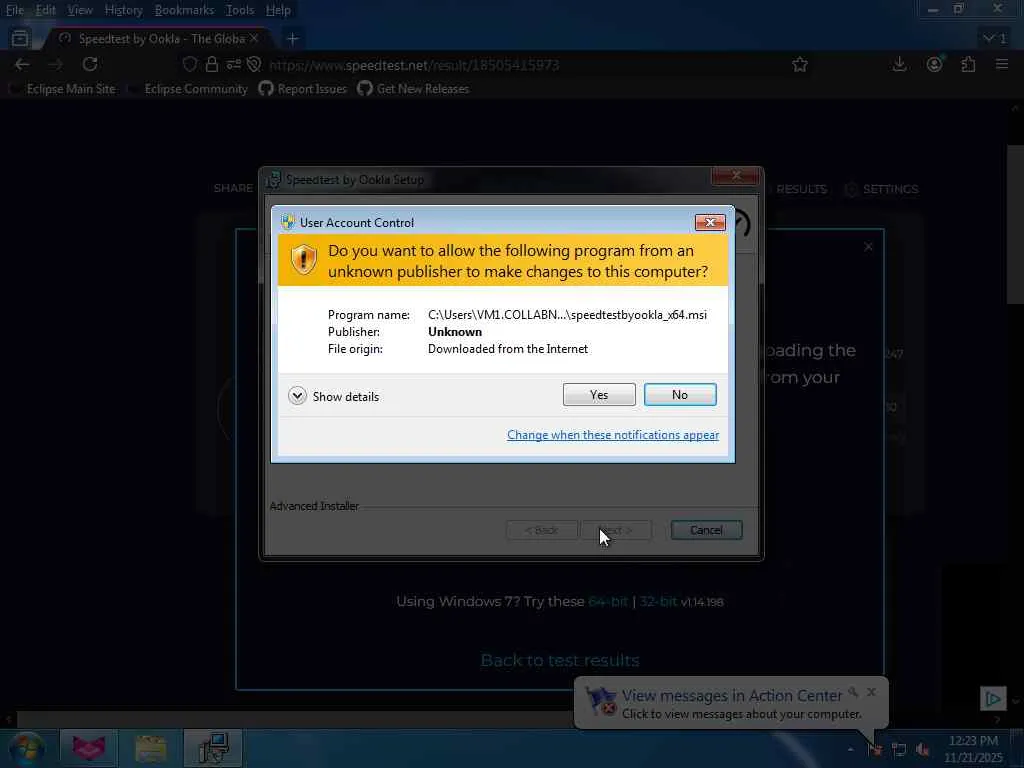Image resolution: width=1024 pixels, height=768 pixels.
Task: Open the installer setup taskbar icon
Action: (213, 748)
